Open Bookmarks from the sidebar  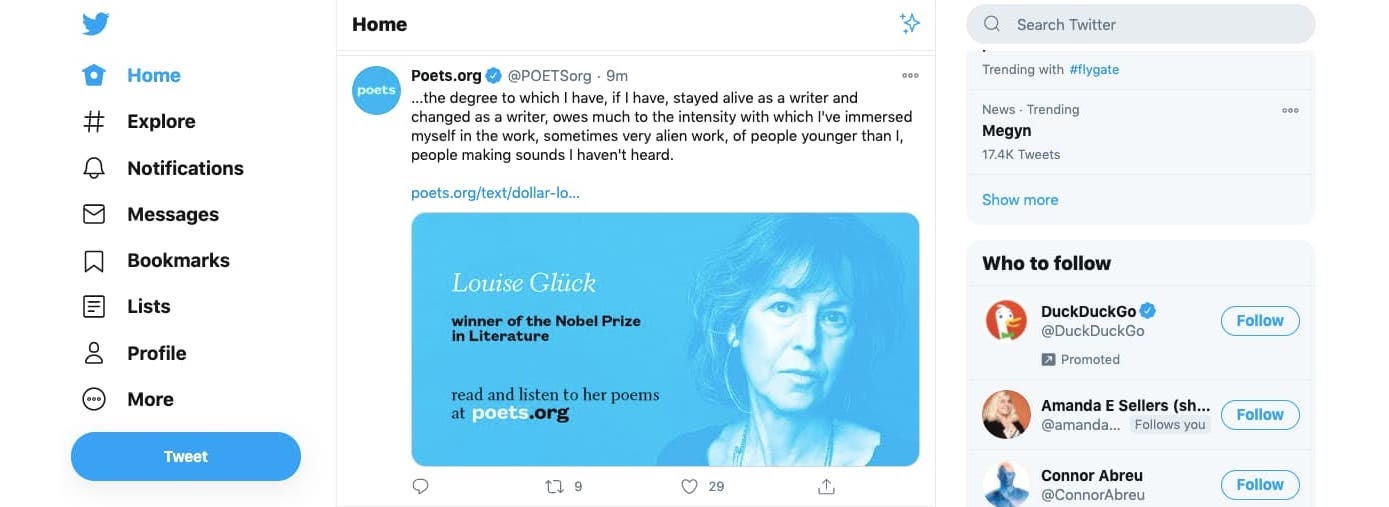94,261
